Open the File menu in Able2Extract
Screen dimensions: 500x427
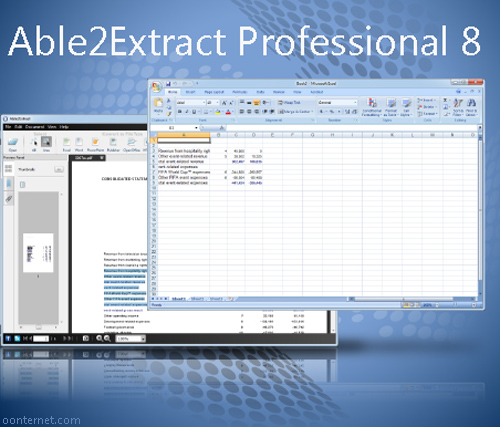coord(8,127)
